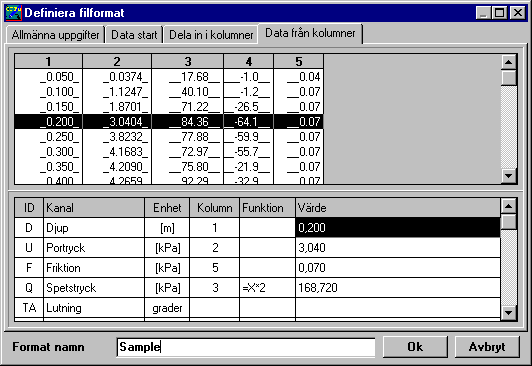Image resolution: width=532 pixels, height=366 pixels.
Task: Open the Data start tab
Action: [x=134, y=35]
